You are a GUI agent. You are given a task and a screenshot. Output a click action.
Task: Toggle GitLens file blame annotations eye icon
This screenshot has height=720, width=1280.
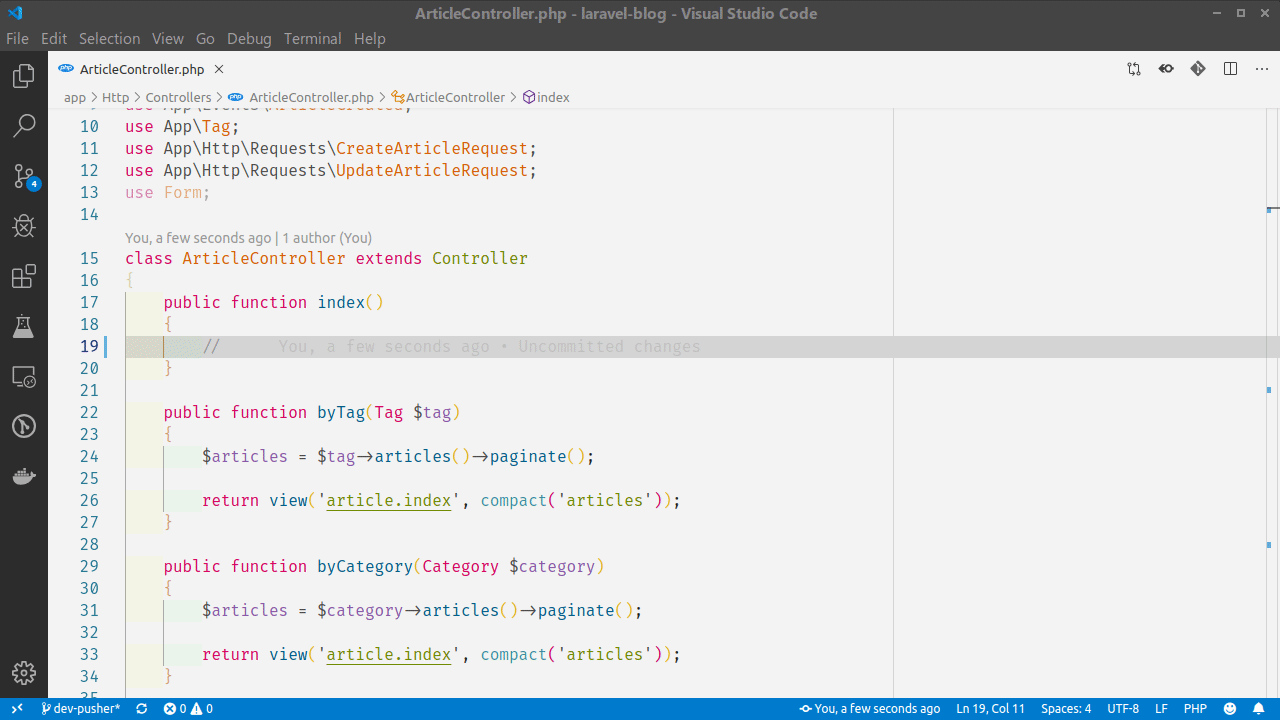pyautogui.click(x=1165, y=68)
